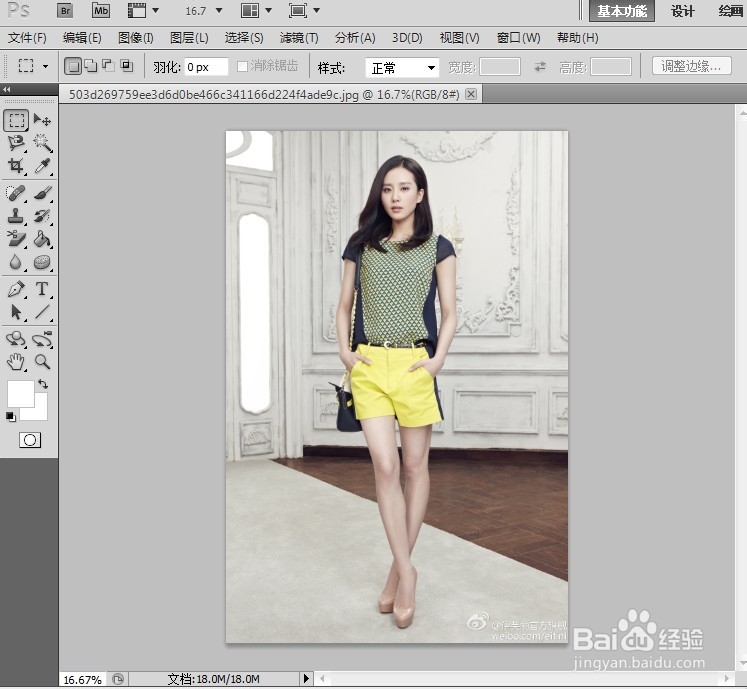The height and width of the screenshot is (689, 747).
Task: Select the Clone Stamp tool
Action: point(16,216)
